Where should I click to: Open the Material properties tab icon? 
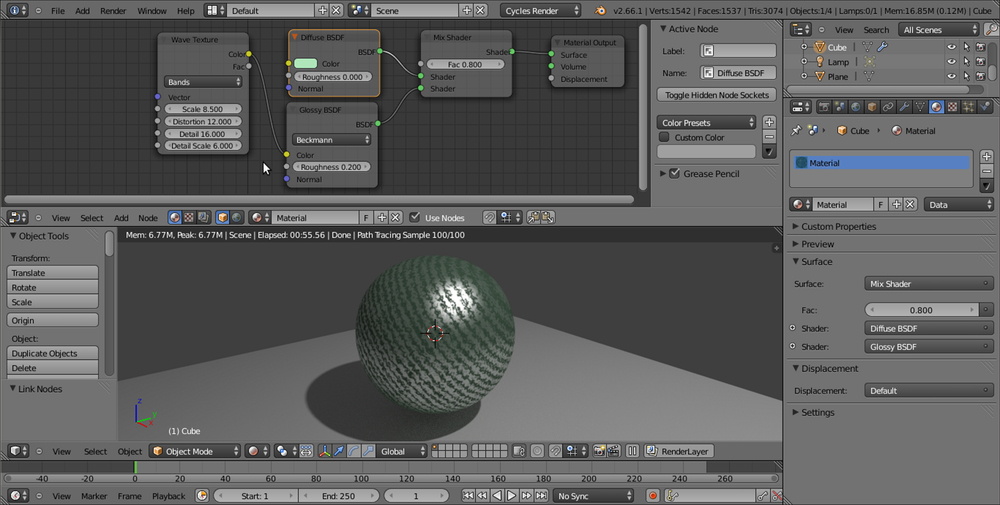pyautogui.click(x=936, y=107)
